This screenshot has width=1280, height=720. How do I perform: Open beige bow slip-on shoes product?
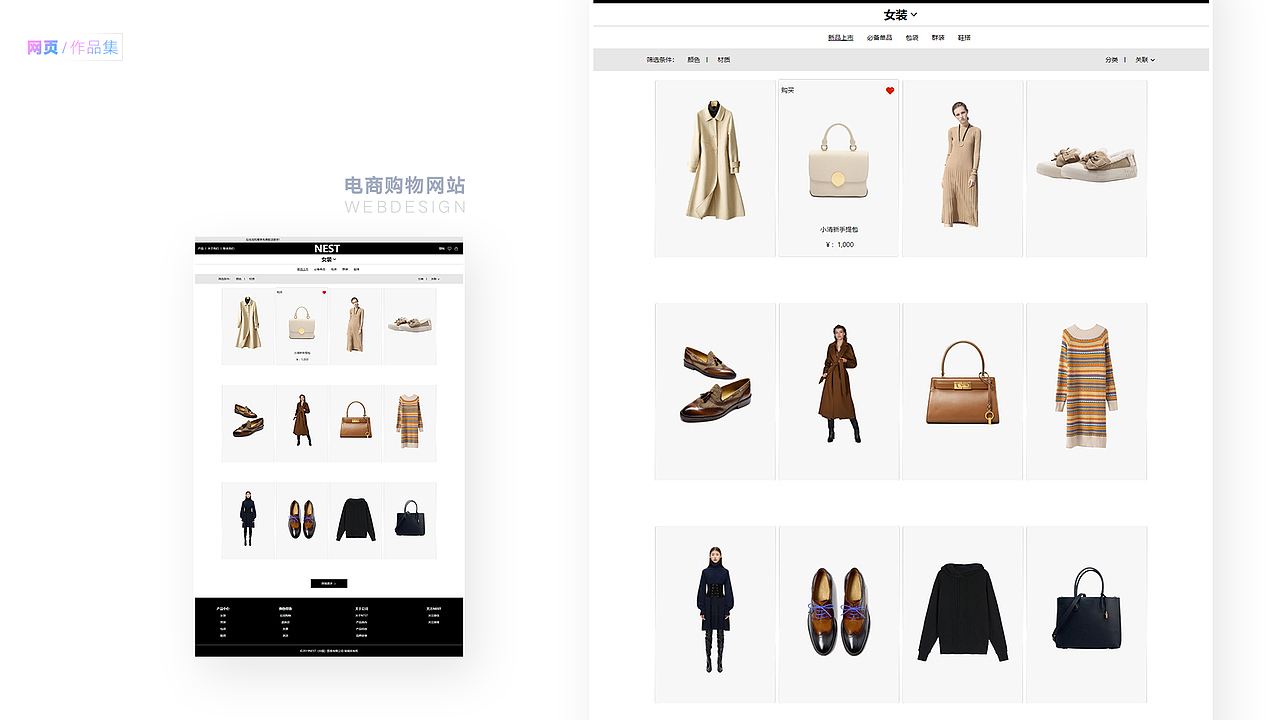1086,168
